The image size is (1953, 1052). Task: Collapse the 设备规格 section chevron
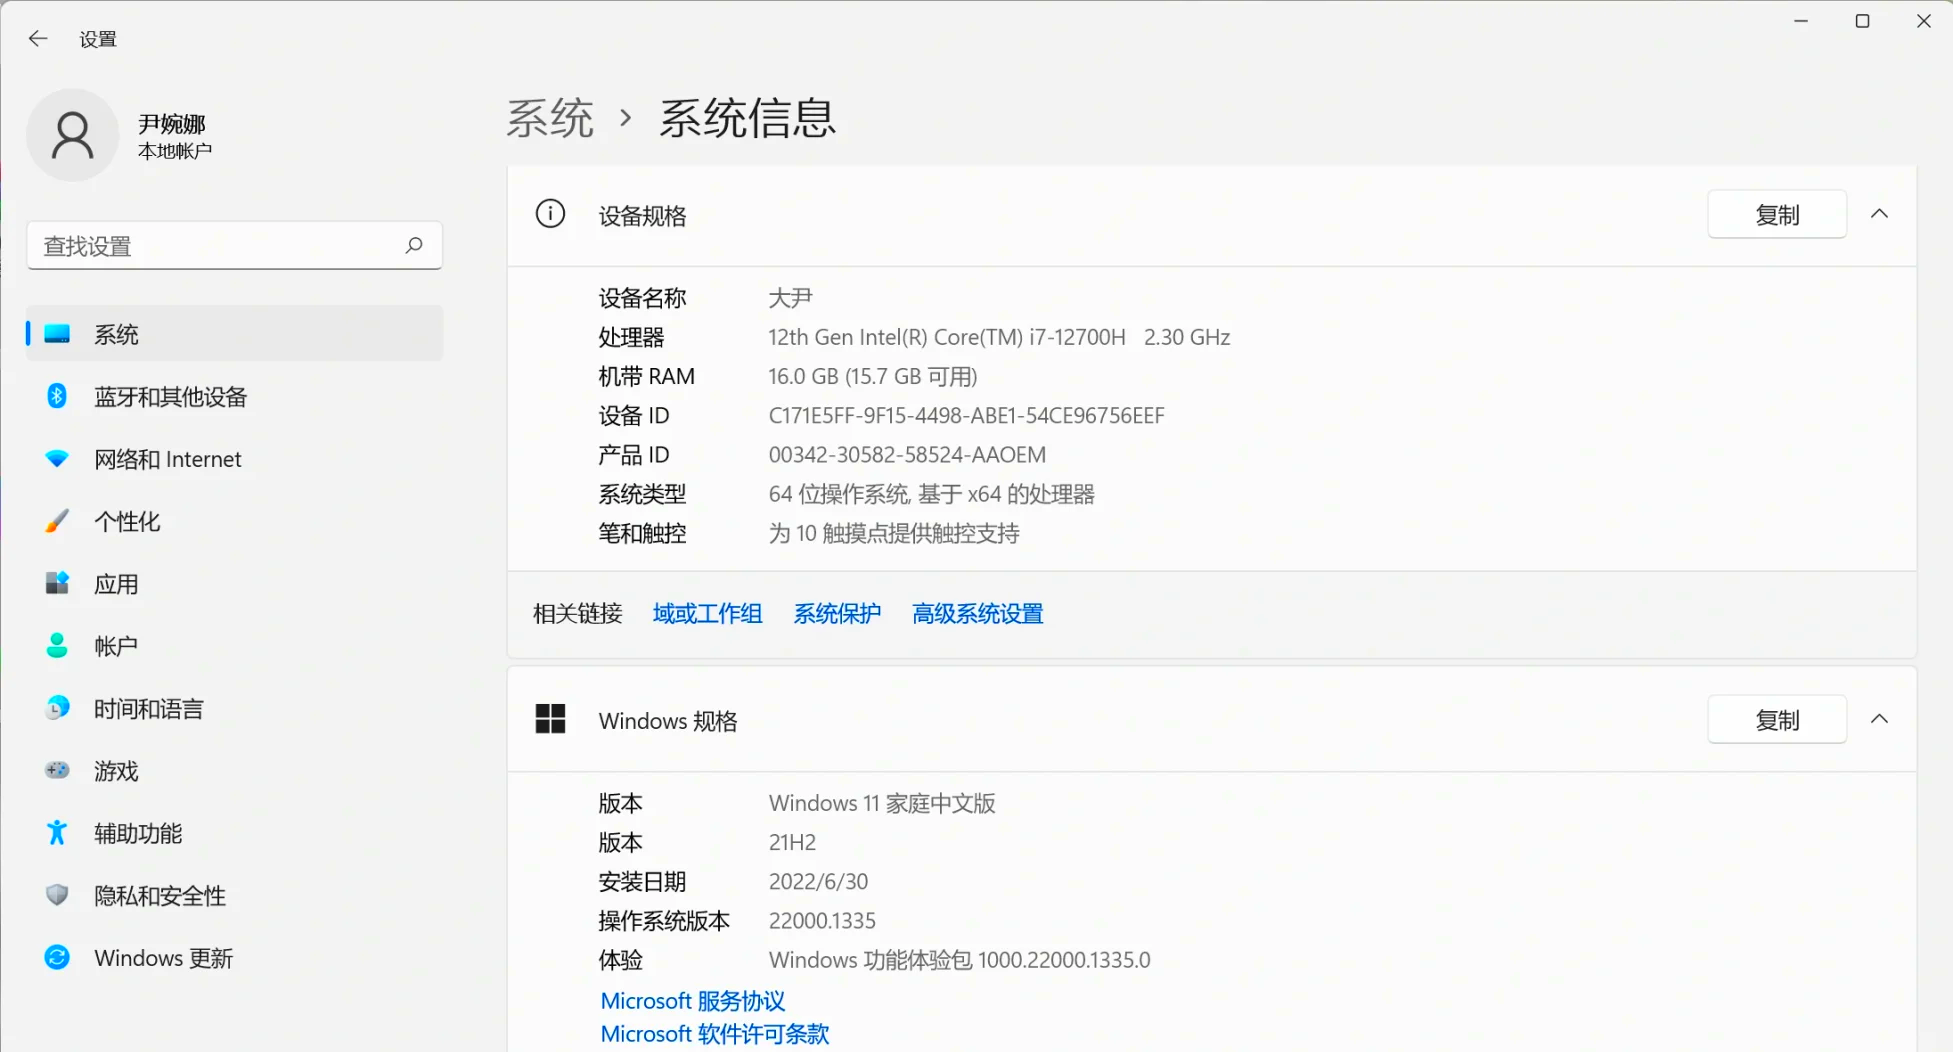coord(1880,214)
